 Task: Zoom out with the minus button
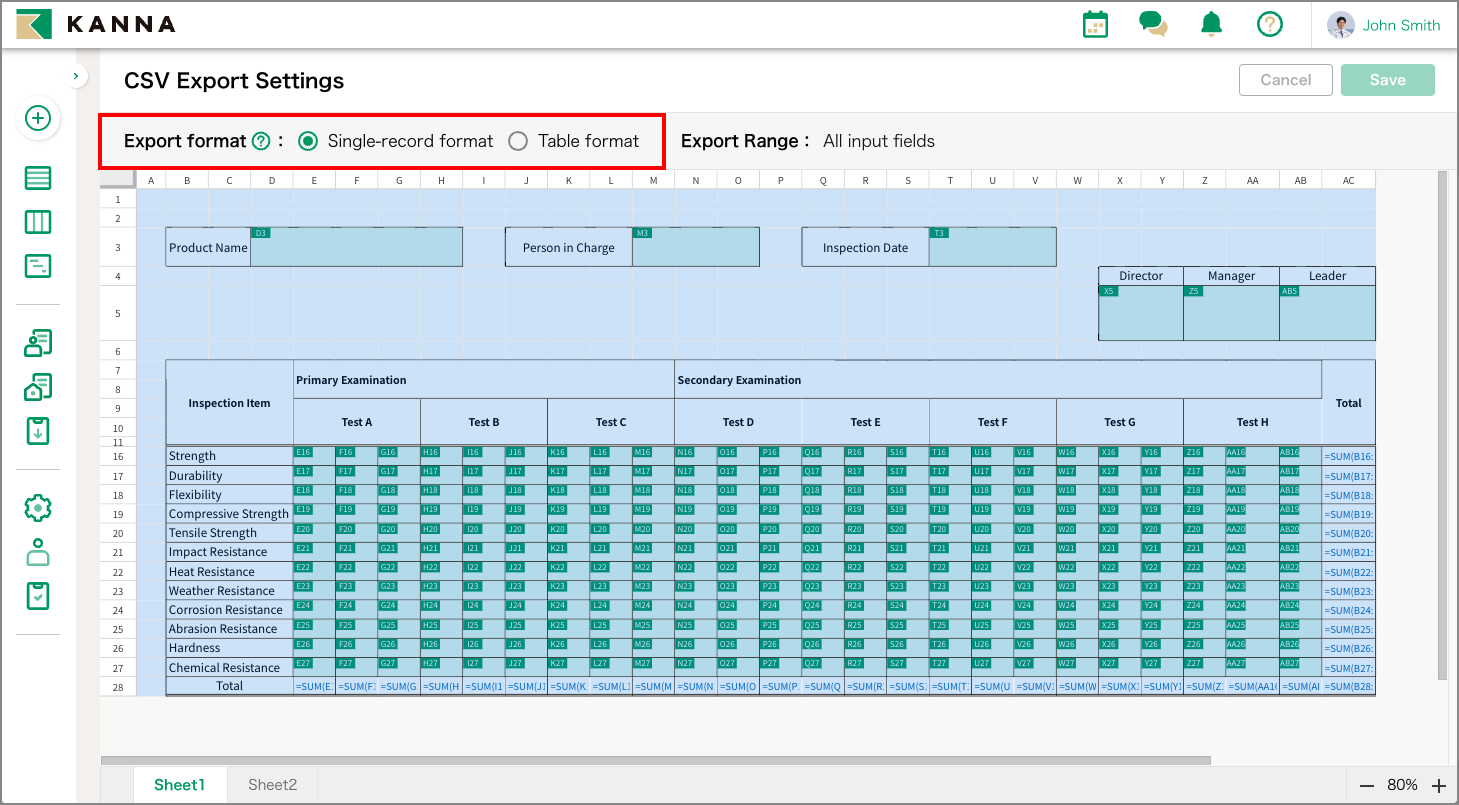(1366, 786)
